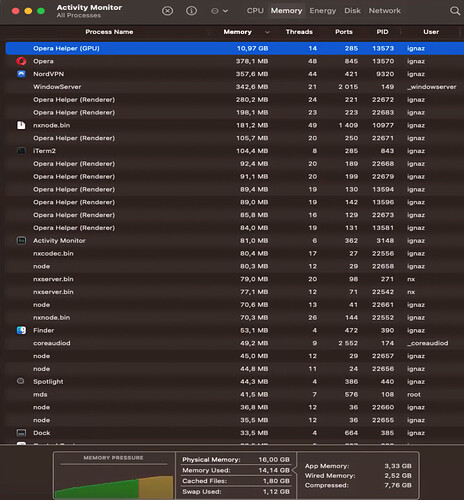Select the coreaudiod process row
Screen dimensions: 464x500
click(x=235, y=343)
